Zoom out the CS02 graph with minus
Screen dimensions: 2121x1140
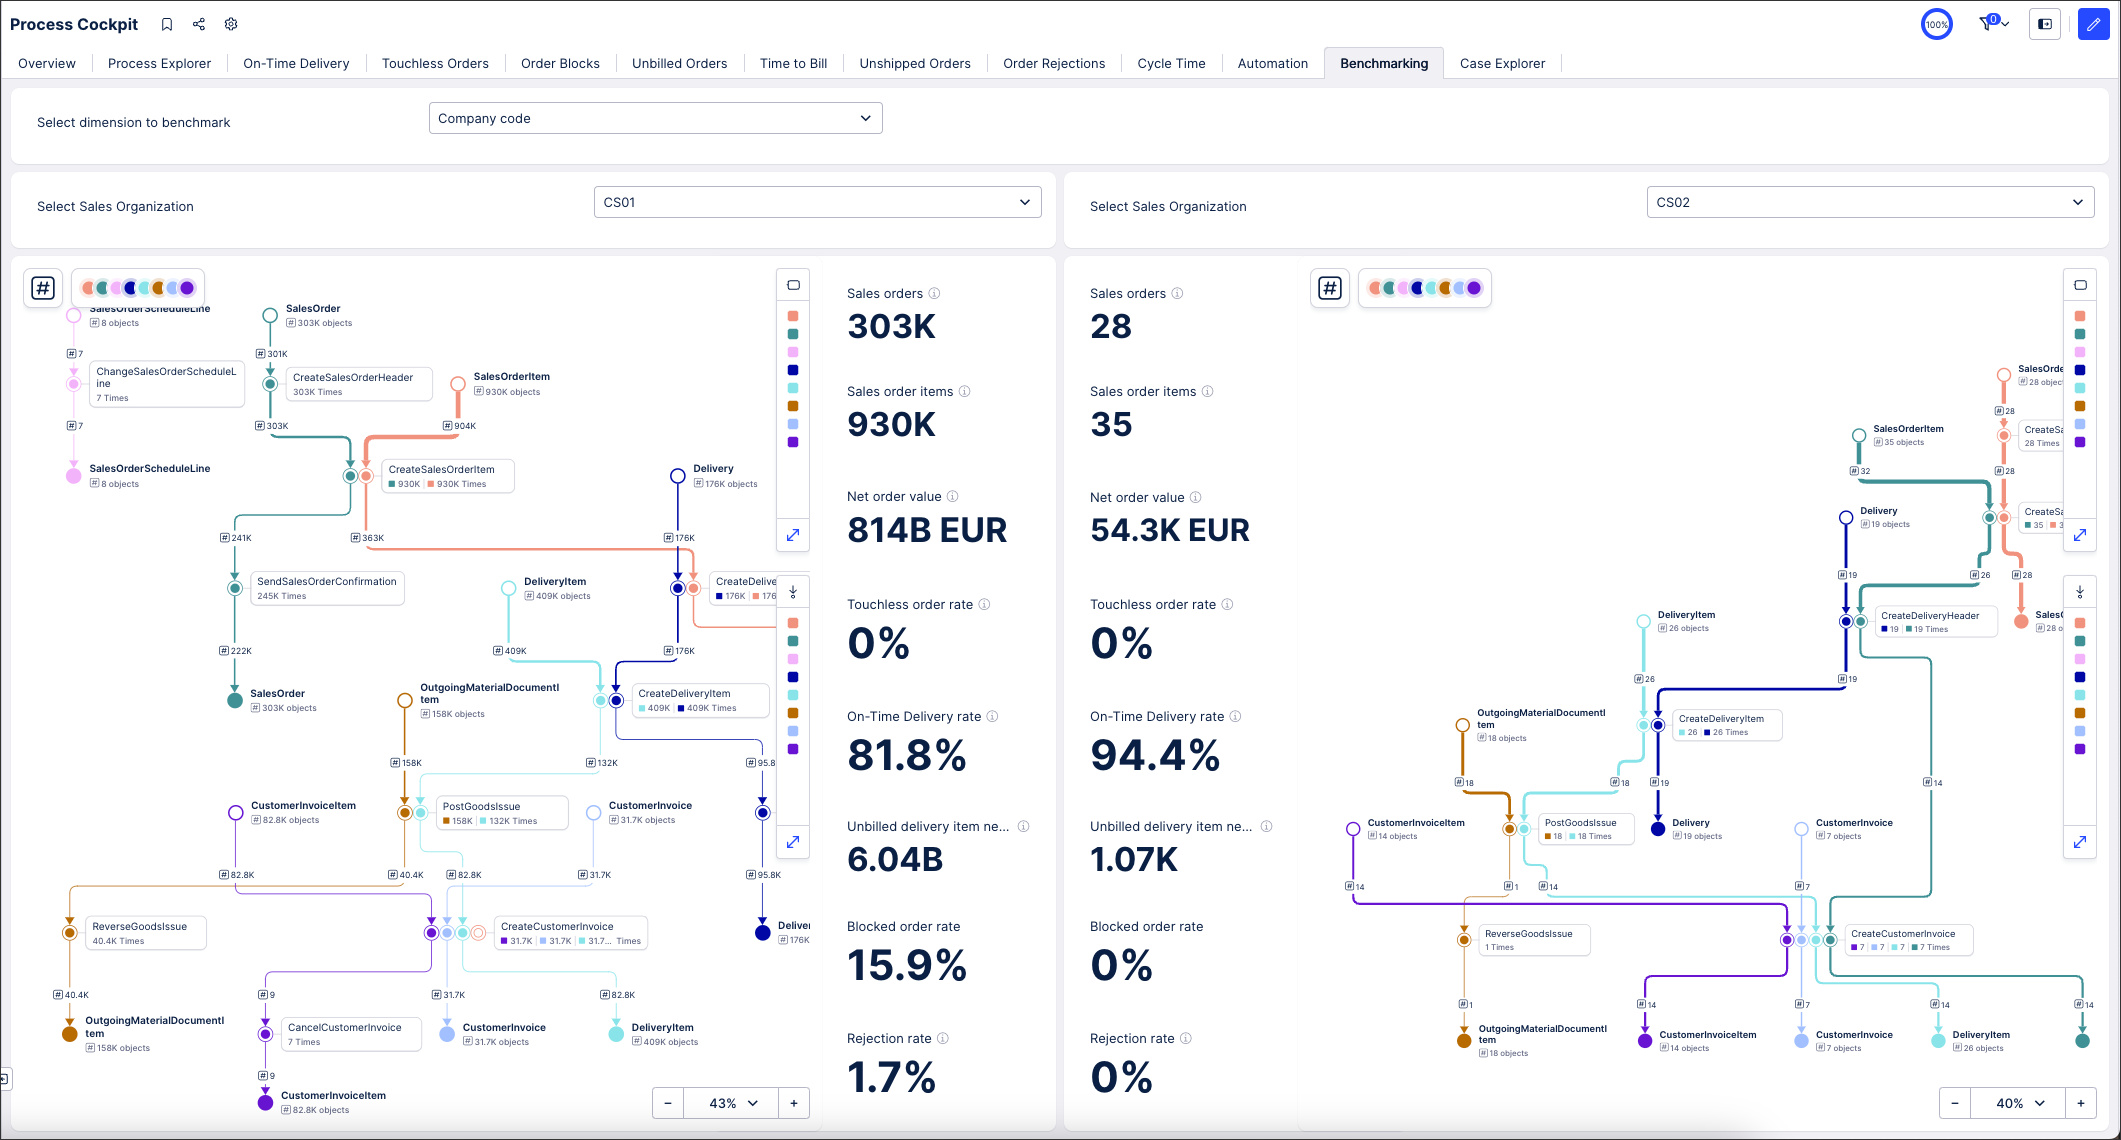click(x=1955, y=1103)
